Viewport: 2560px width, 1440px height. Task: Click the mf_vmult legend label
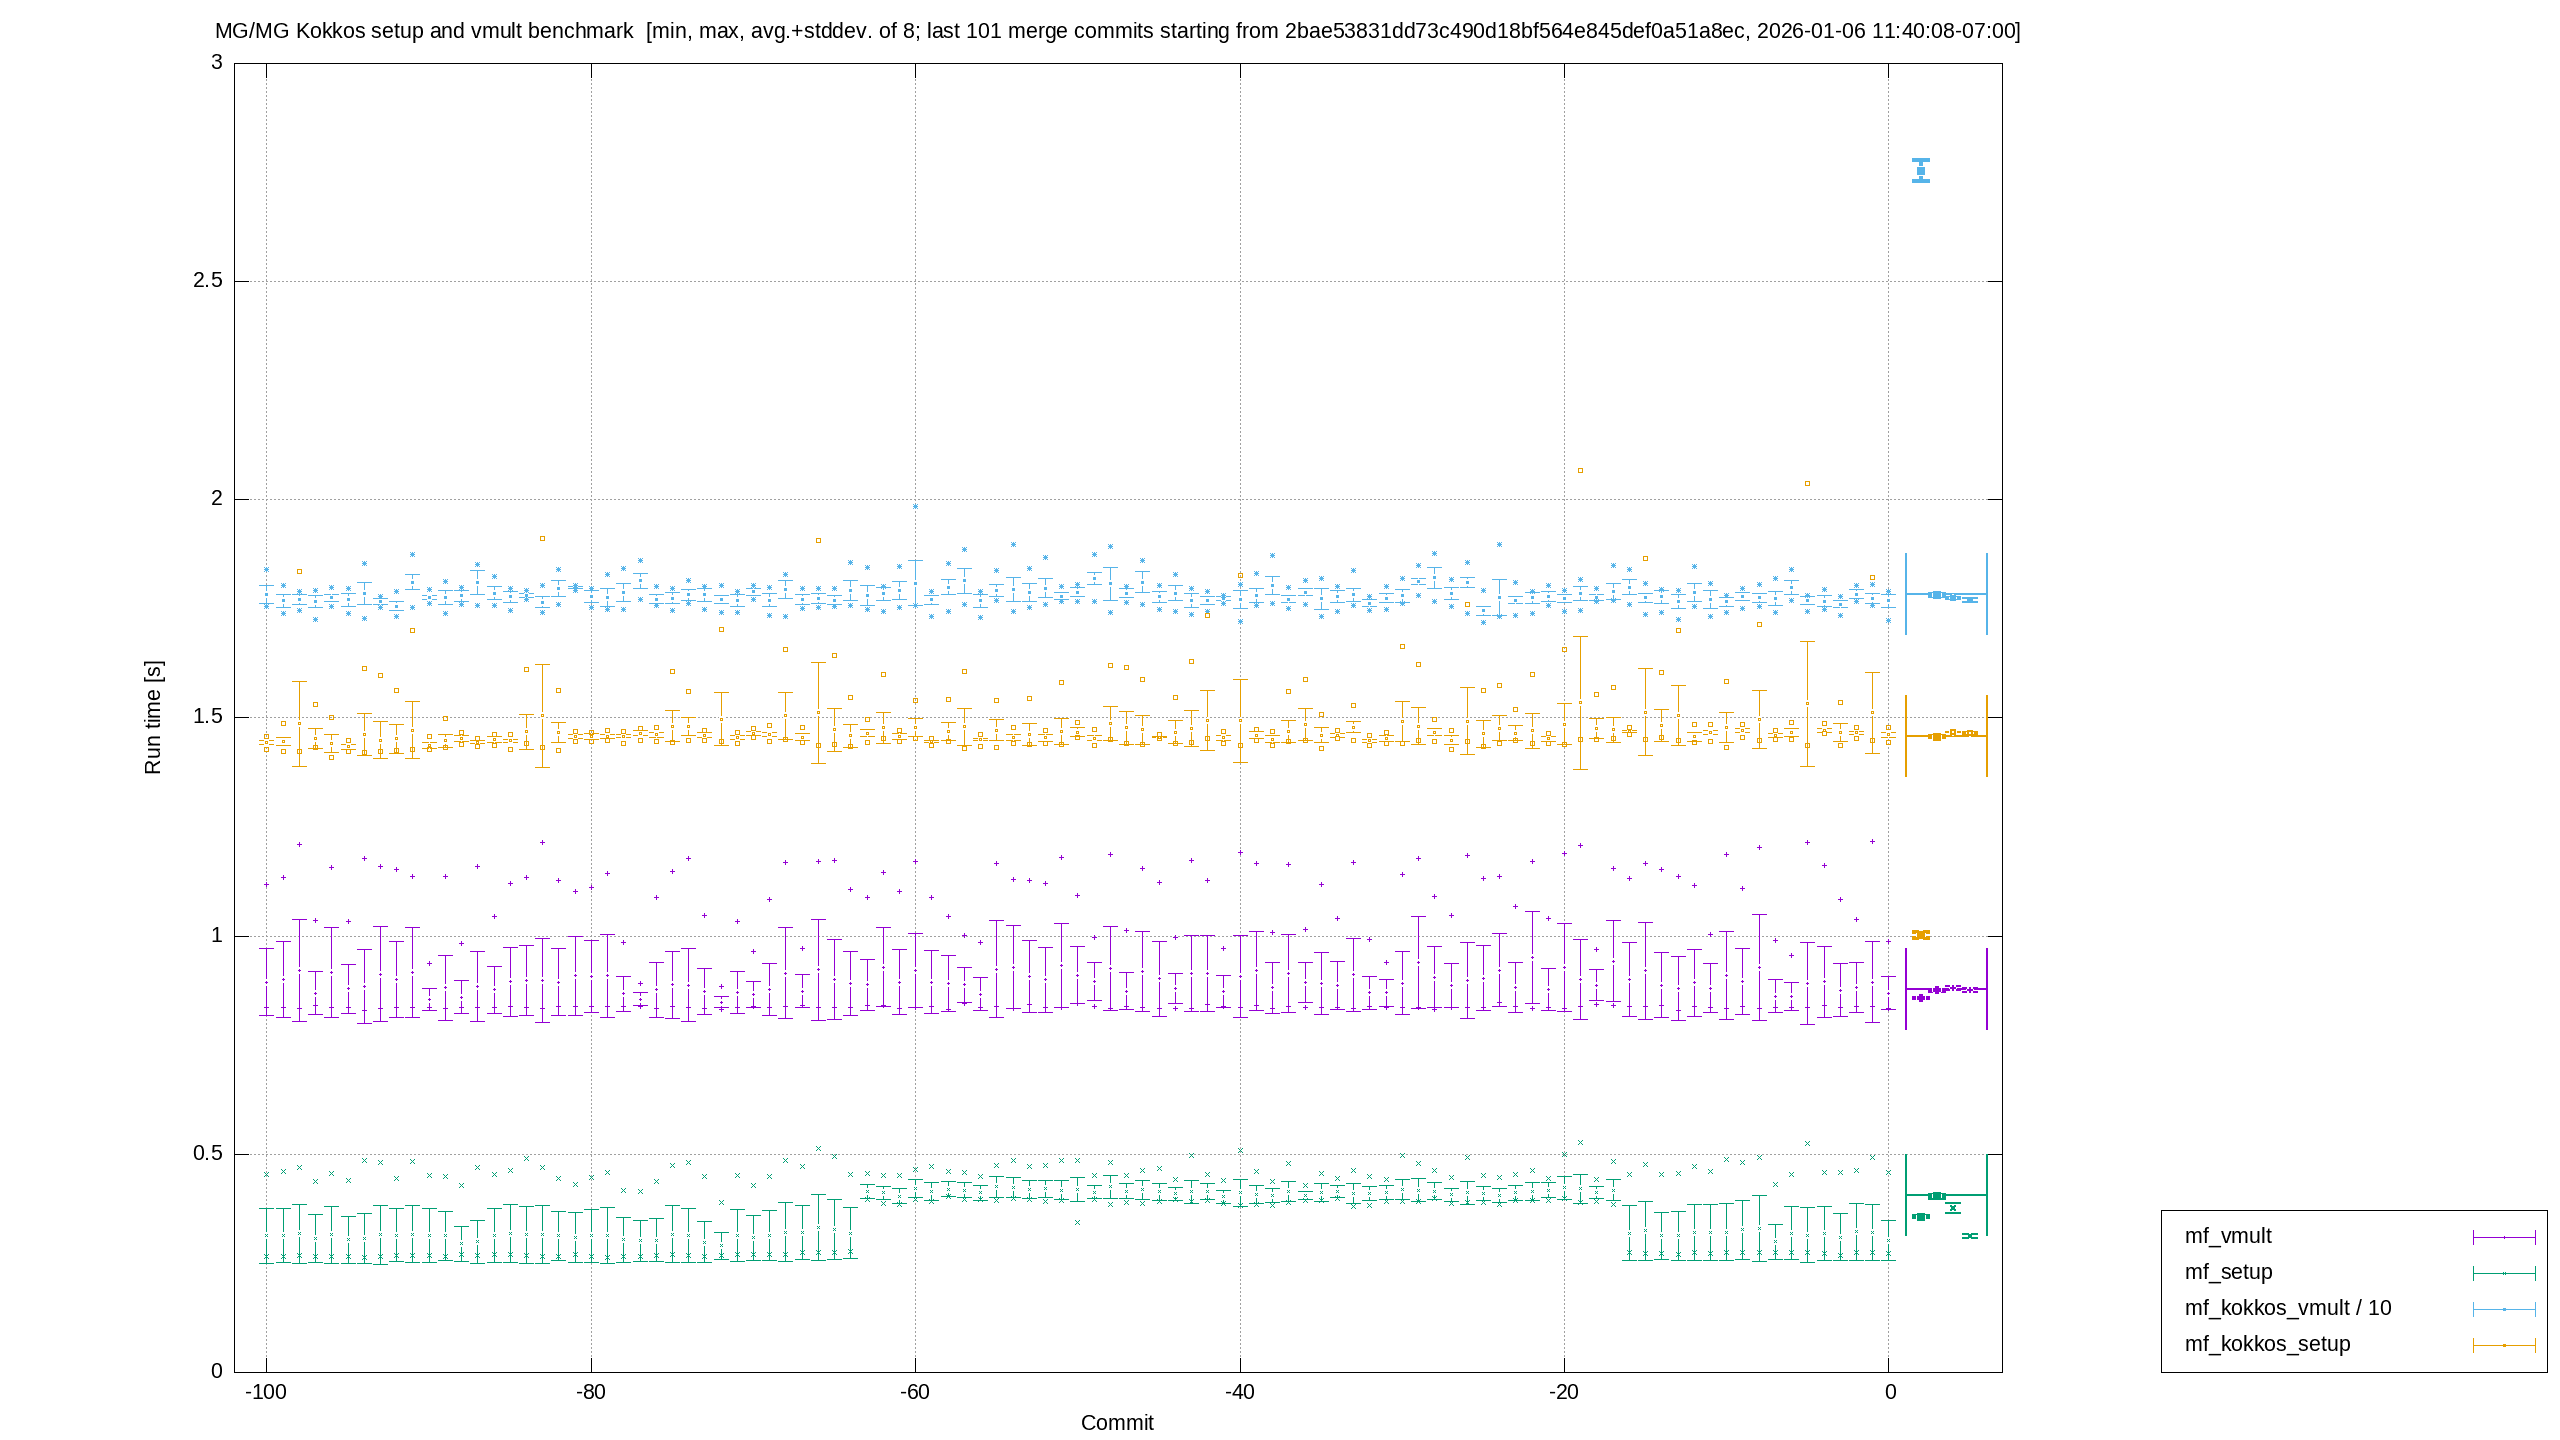click(x=2227, y=1236)
